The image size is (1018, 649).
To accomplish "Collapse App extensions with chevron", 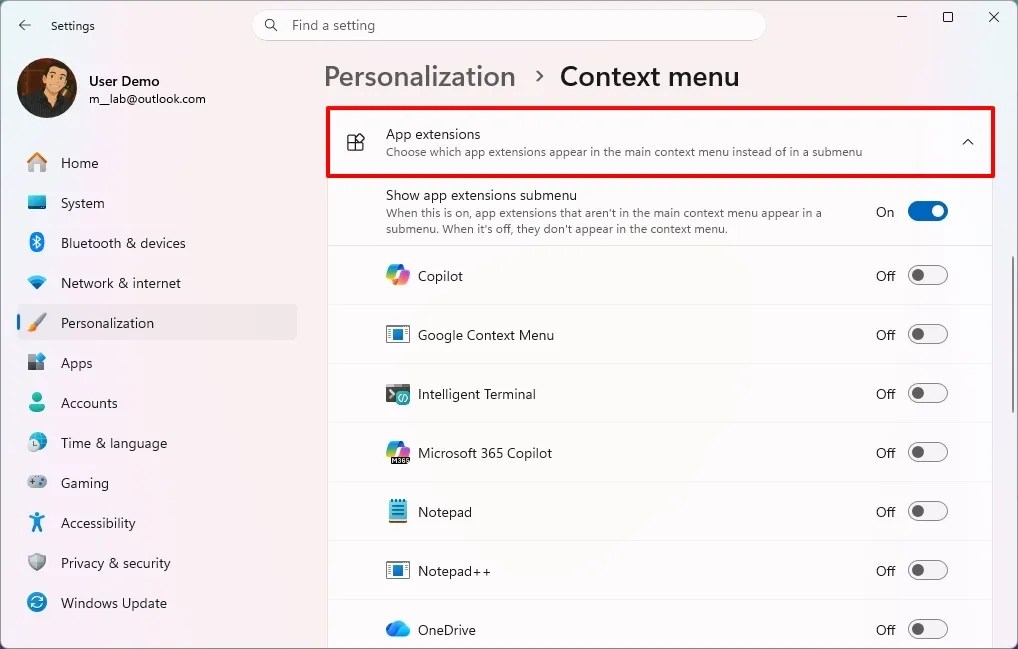I will point(967,142).
